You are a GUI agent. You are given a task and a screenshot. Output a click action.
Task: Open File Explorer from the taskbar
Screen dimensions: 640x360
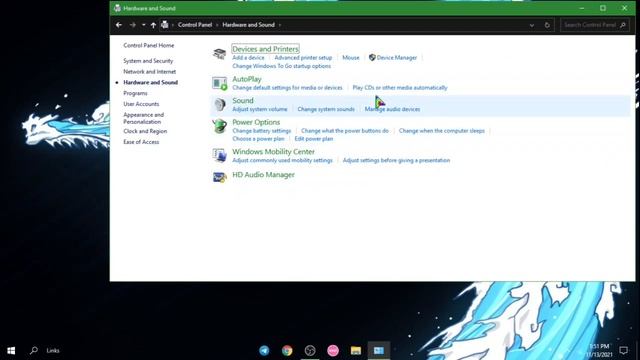pyautogui.click(x=356, y=350)
